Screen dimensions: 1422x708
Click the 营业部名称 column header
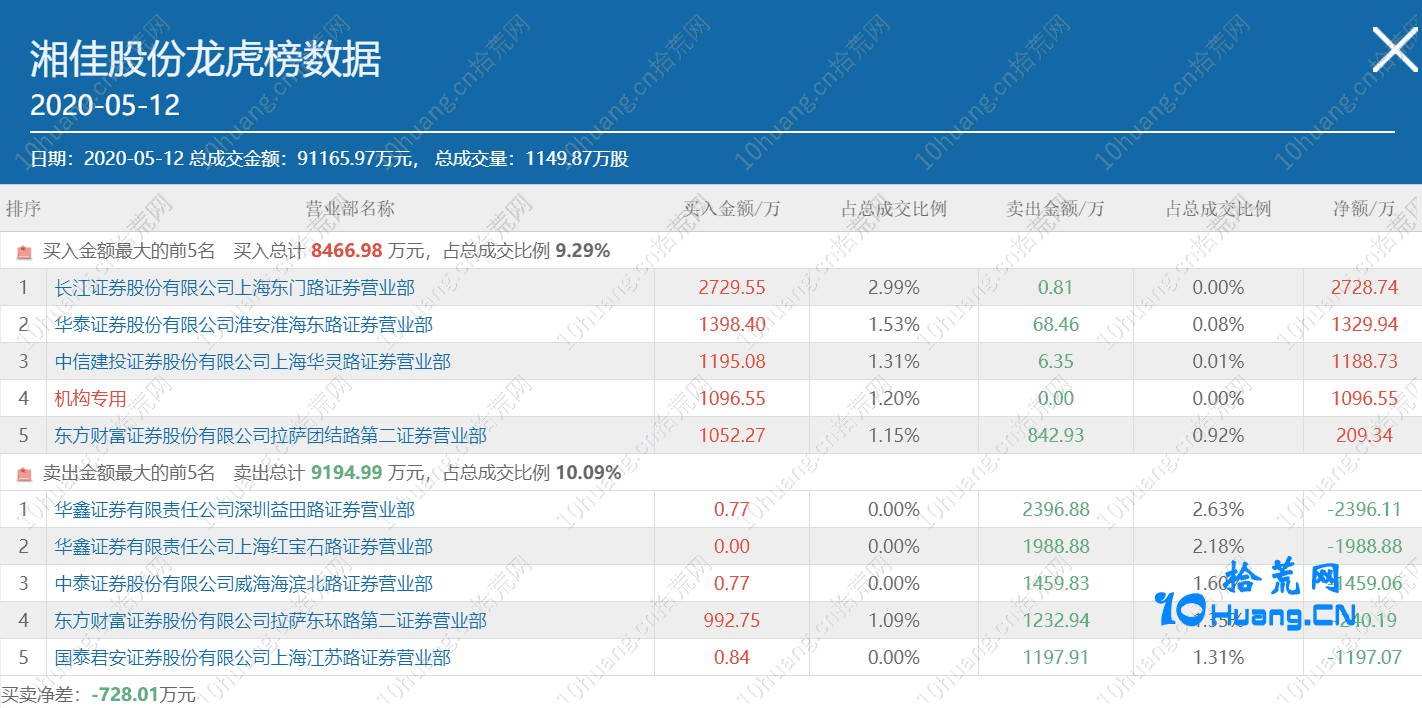click(x=350, y=209)
